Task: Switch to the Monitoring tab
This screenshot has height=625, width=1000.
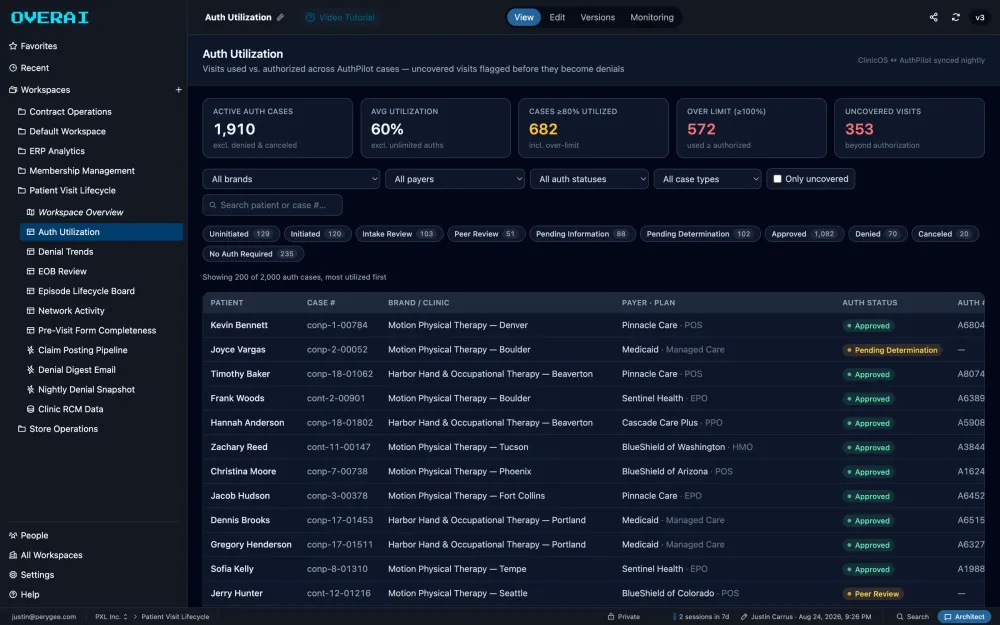Action: pyautogui.click(x=652, y=17)
